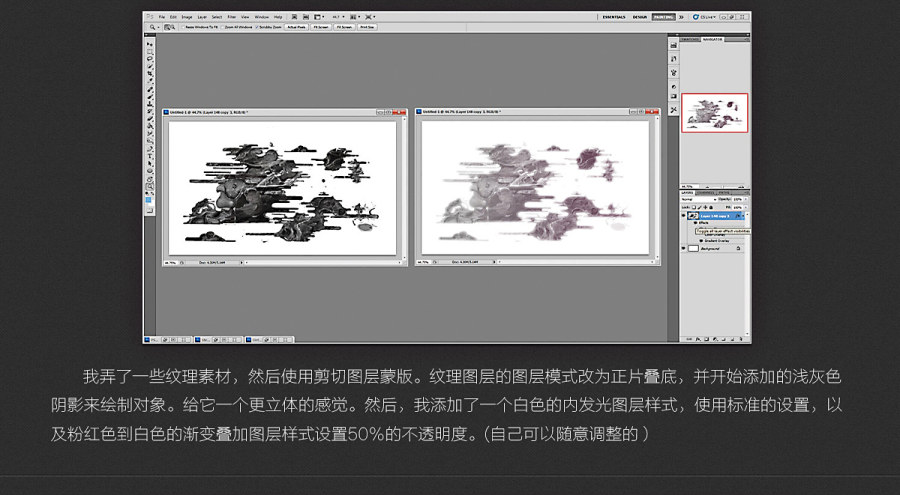
Task: Open the Adjustments panel icon in dock
Action: (x=674, y=87)
